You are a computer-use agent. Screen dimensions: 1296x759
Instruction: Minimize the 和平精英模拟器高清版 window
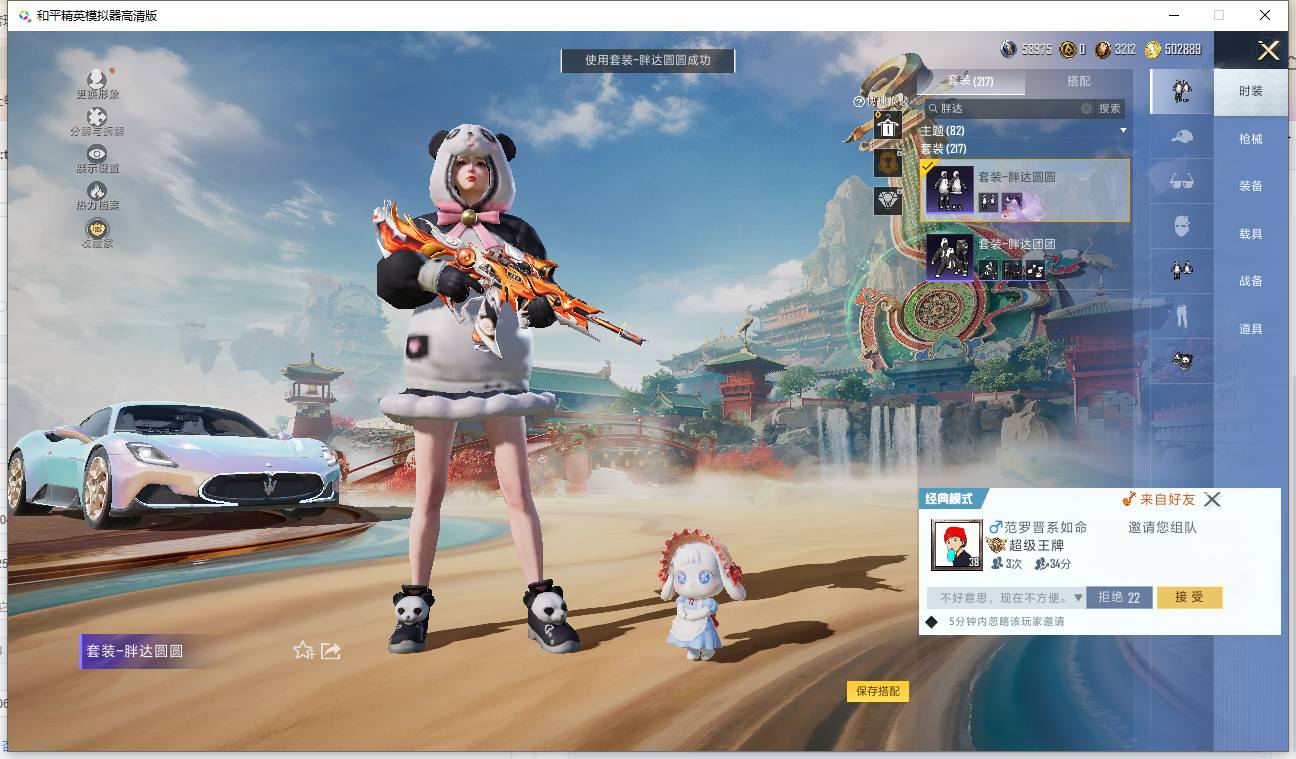1172,15
